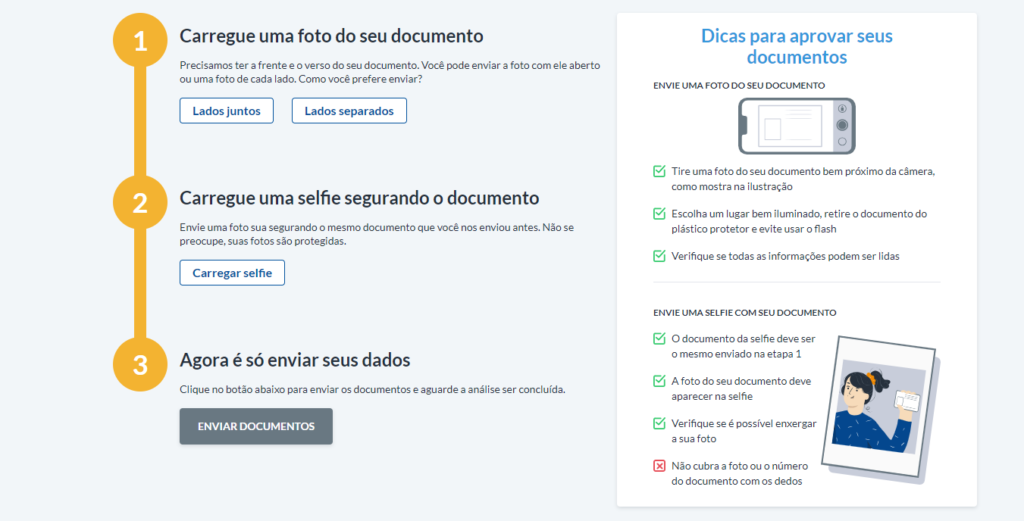Click heading 'Agora é só enviar seus dados'
Screen dimensions: 1024x521
[295, 360]
